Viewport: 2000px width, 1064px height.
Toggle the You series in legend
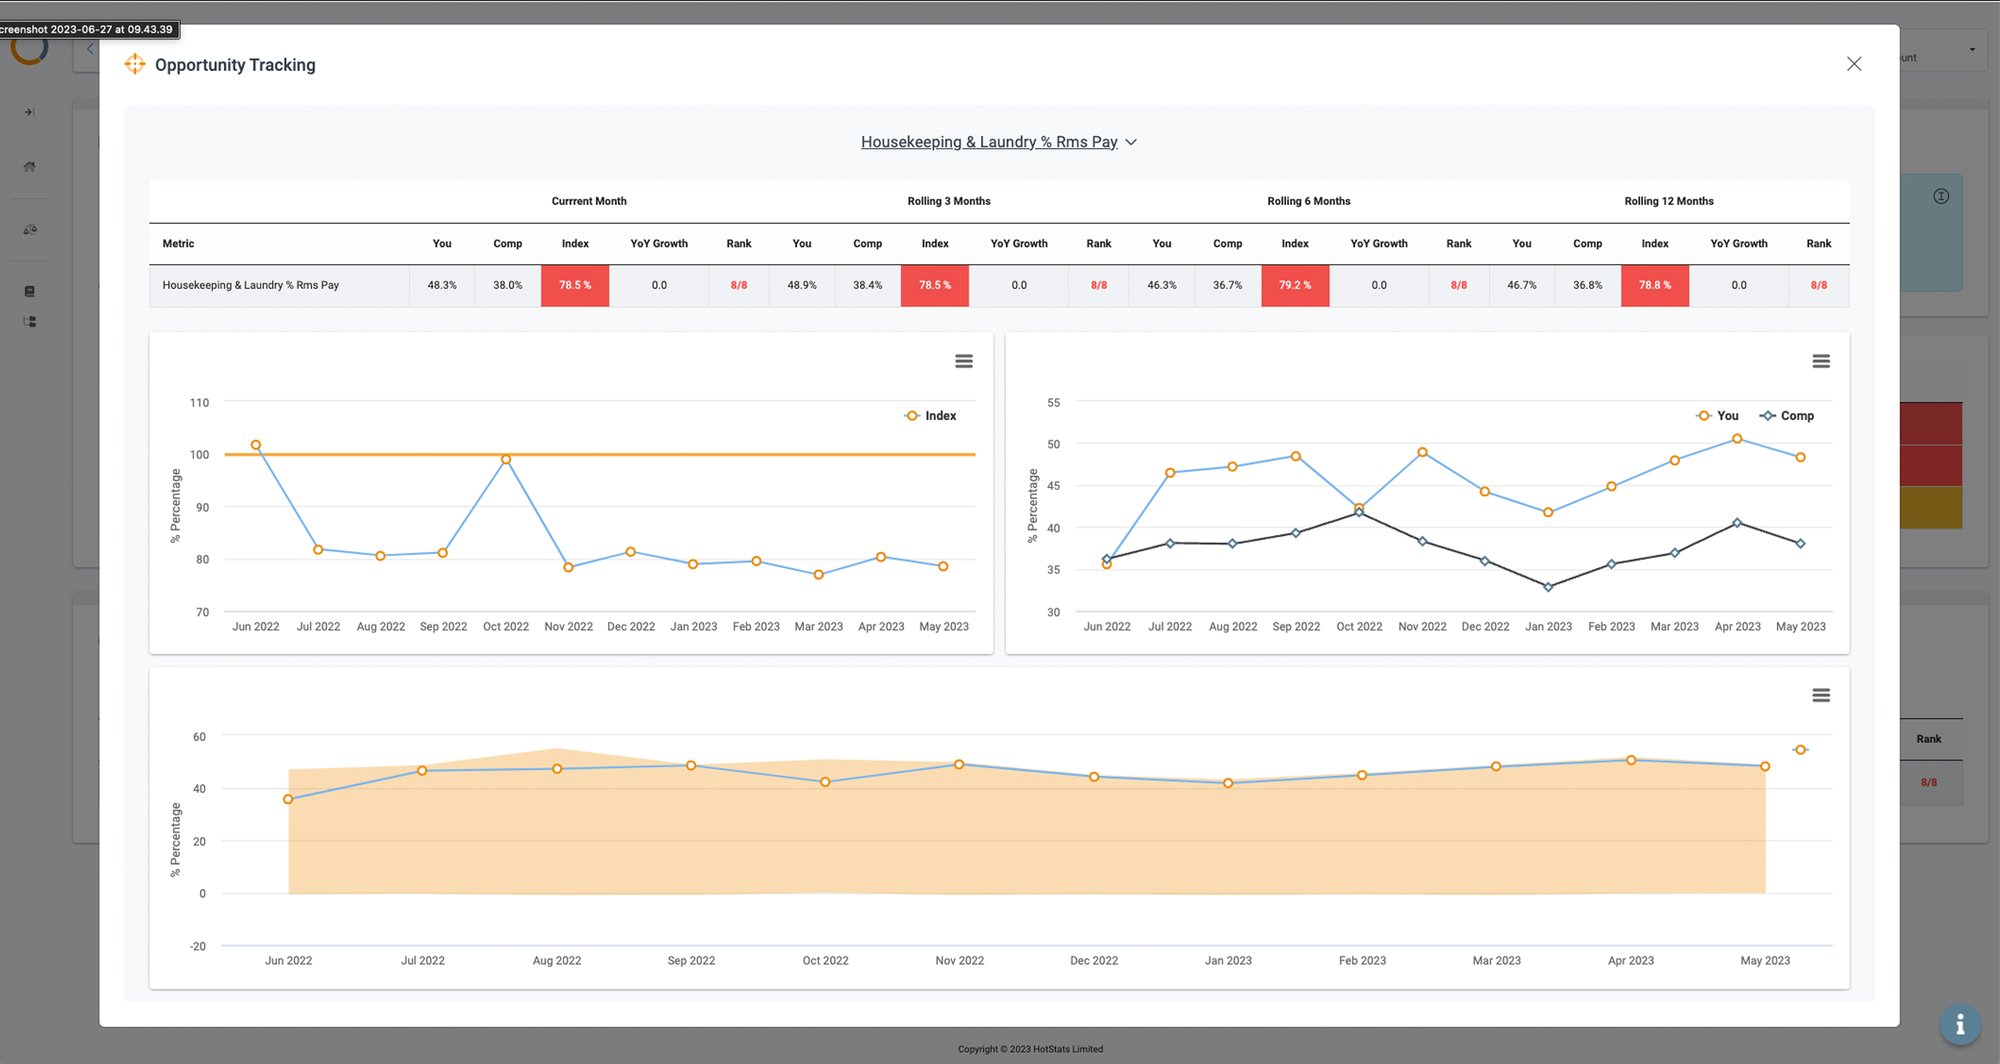coord(1718,416)
